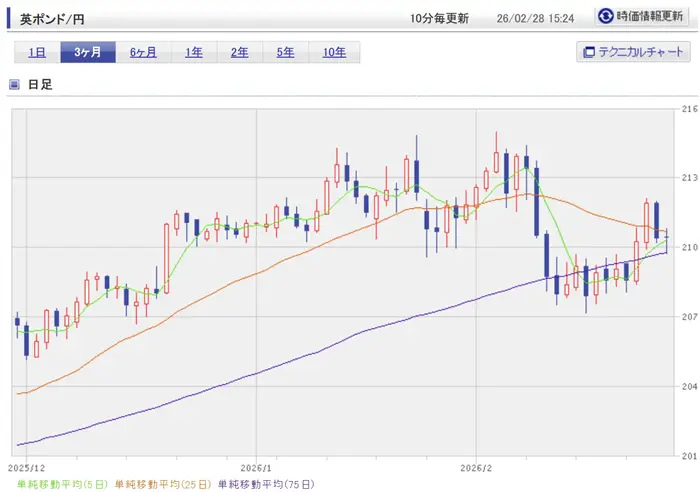This screenshot has width=700, height=492.
Task: Select the 1日 period tab
Action: [37, 52]
